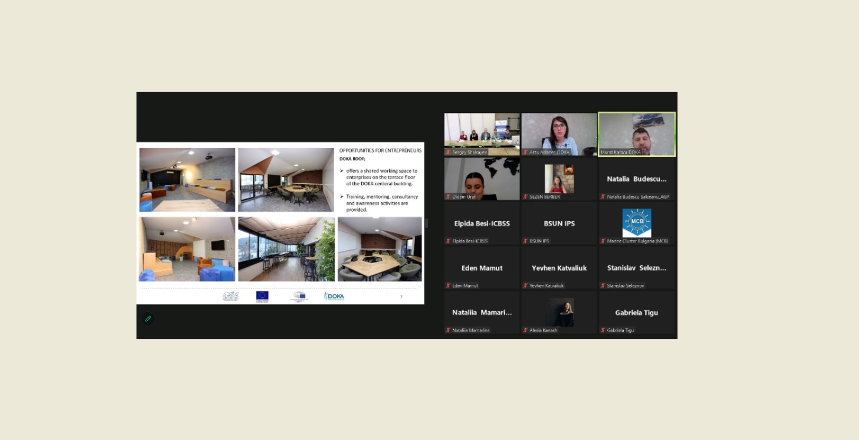The image size is (859, 440).
Task: Click BSUN IPS muted microphone icon
Action: click(525, 241)
